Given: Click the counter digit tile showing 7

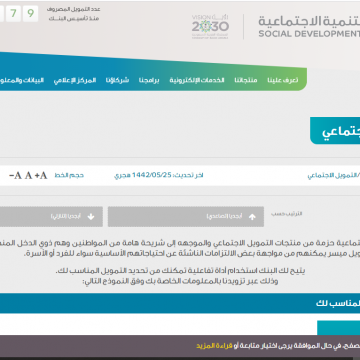Looking at the screenshot, I should click(x=13, y=14).
